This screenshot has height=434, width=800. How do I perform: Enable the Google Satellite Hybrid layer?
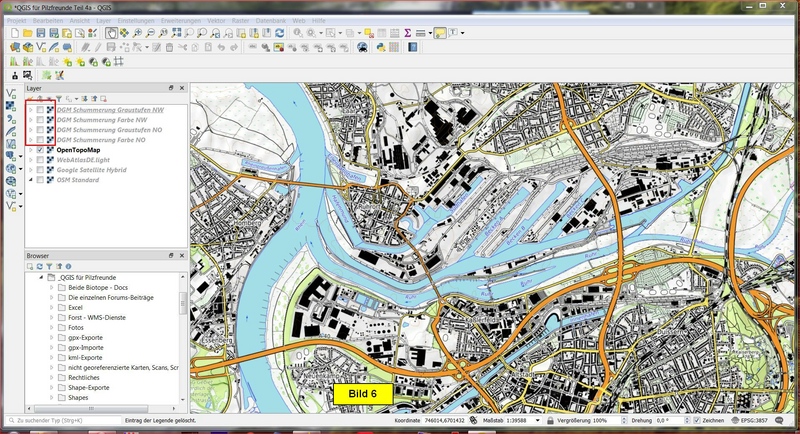[40, 170]
